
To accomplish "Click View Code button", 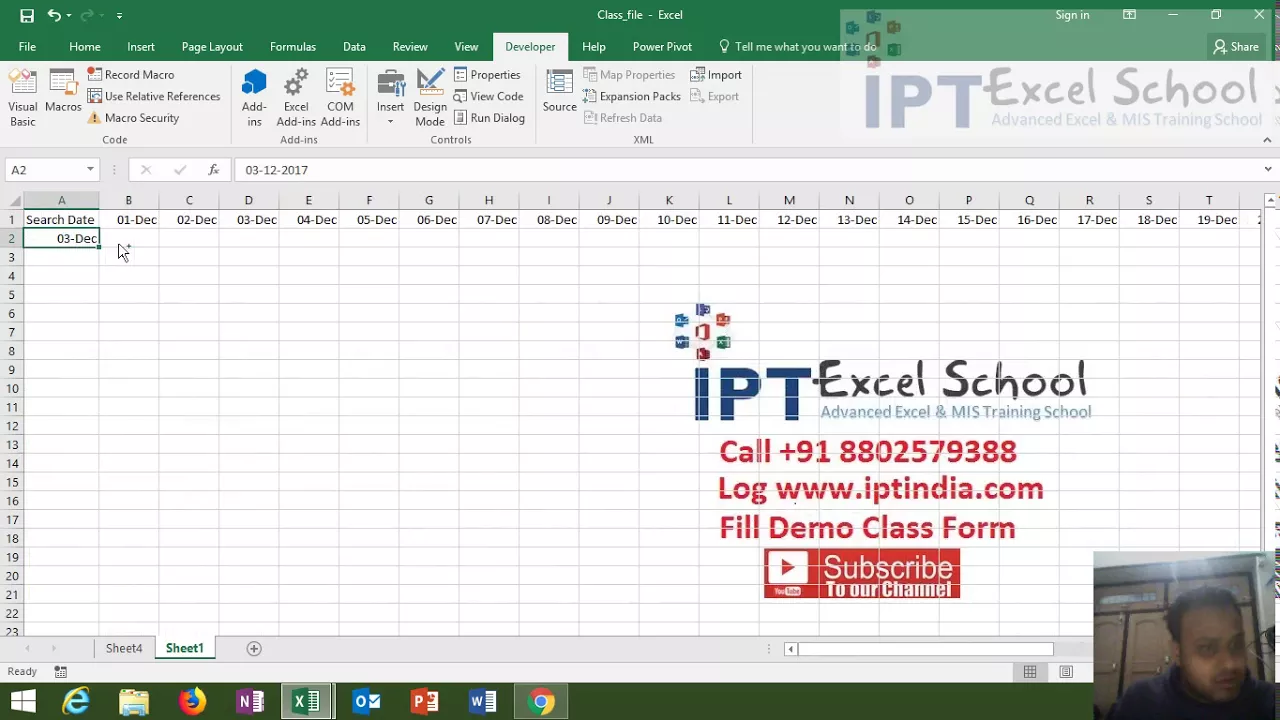I will coord(488,96).
